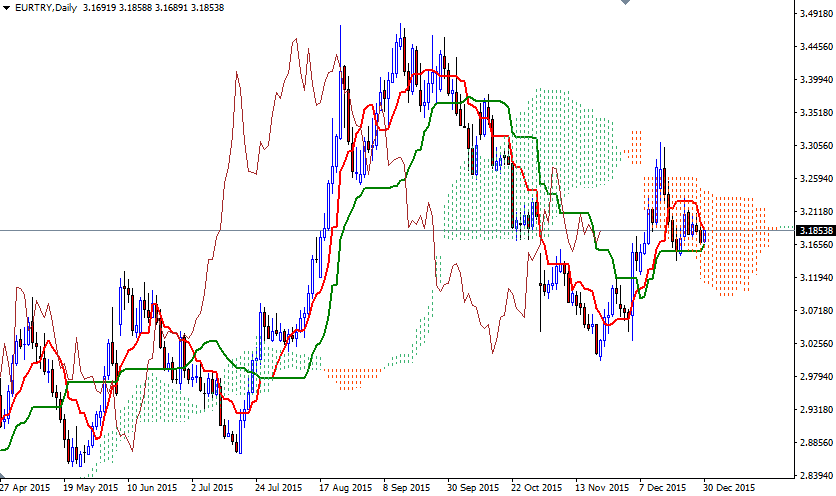836x496 pixels.
Task: Click the 30 Dec 2015 date label
Action: click(729, 487)
